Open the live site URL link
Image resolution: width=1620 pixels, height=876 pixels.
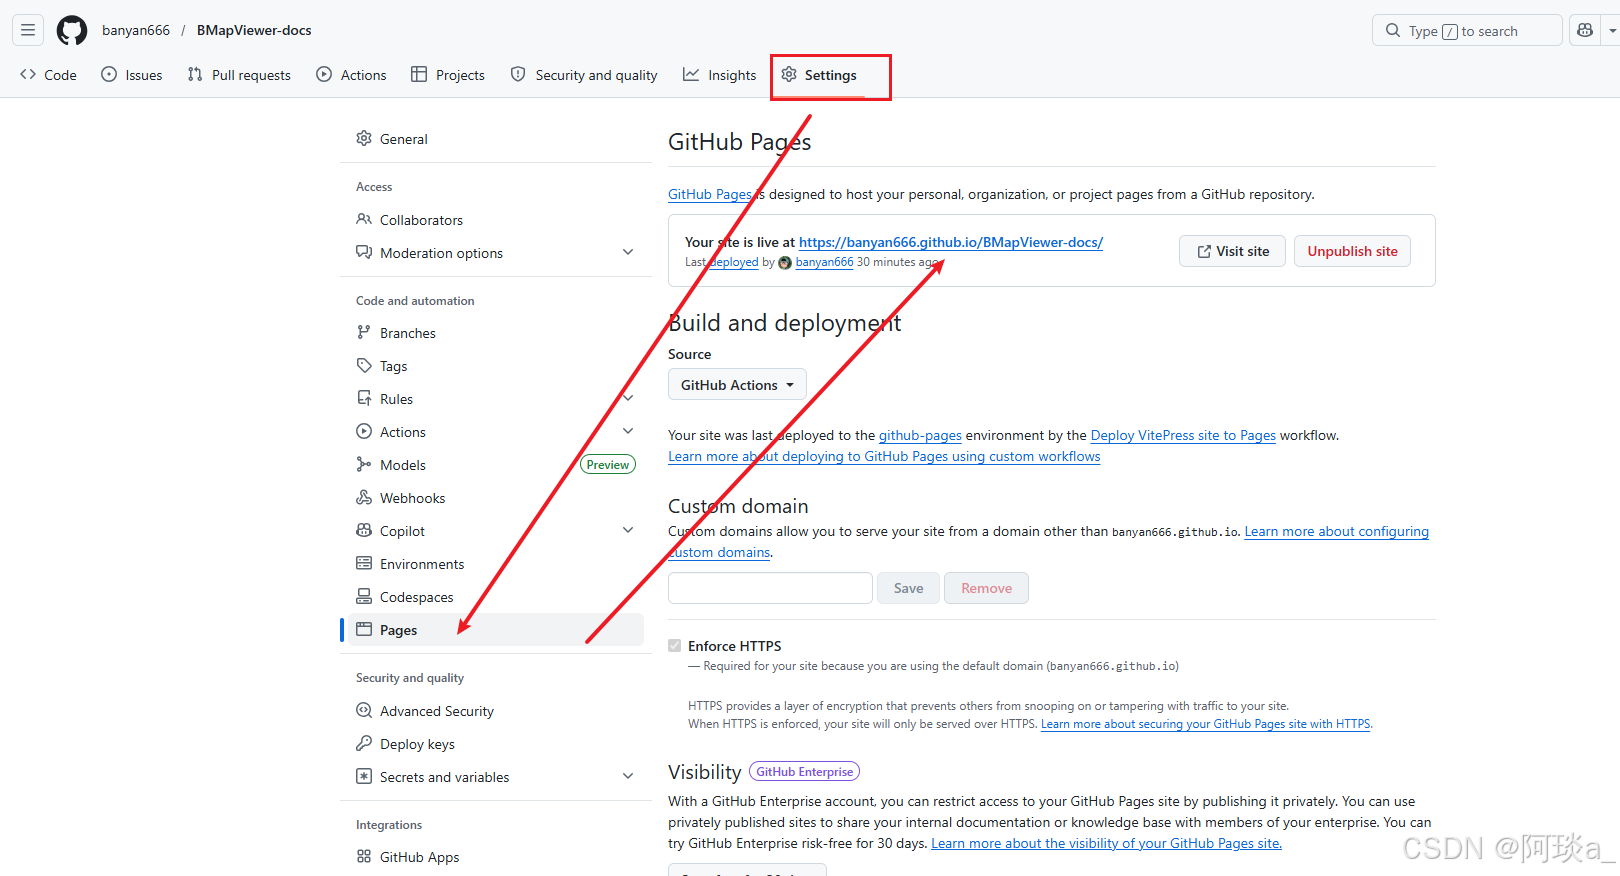(x=950, y=242)
